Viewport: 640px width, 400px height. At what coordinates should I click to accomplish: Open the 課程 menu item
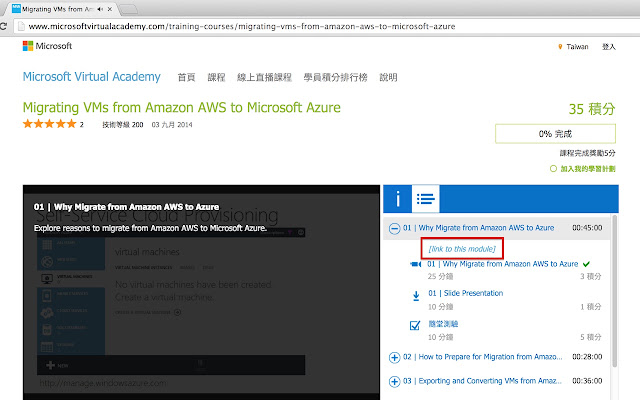point(216,78)
